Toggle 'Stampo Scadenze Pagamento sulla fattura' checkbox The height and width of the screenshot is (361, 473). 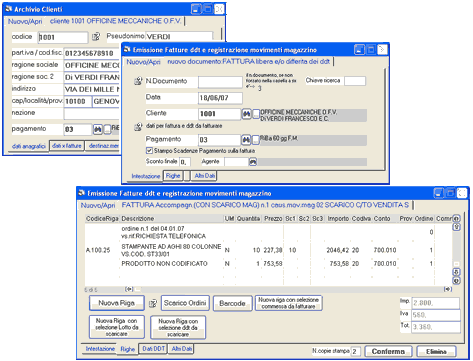[149, 151]
